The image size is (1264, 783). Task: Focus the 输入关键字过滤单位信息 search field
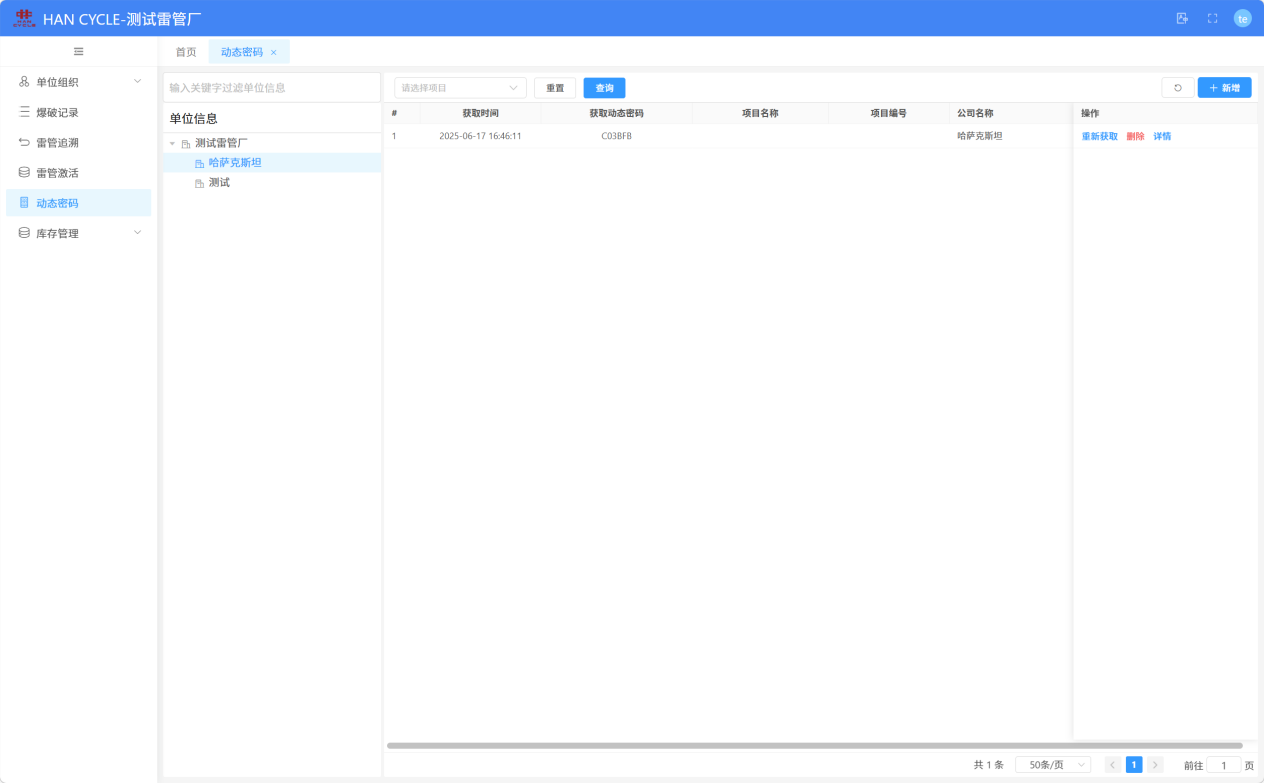tap(272, 87)
